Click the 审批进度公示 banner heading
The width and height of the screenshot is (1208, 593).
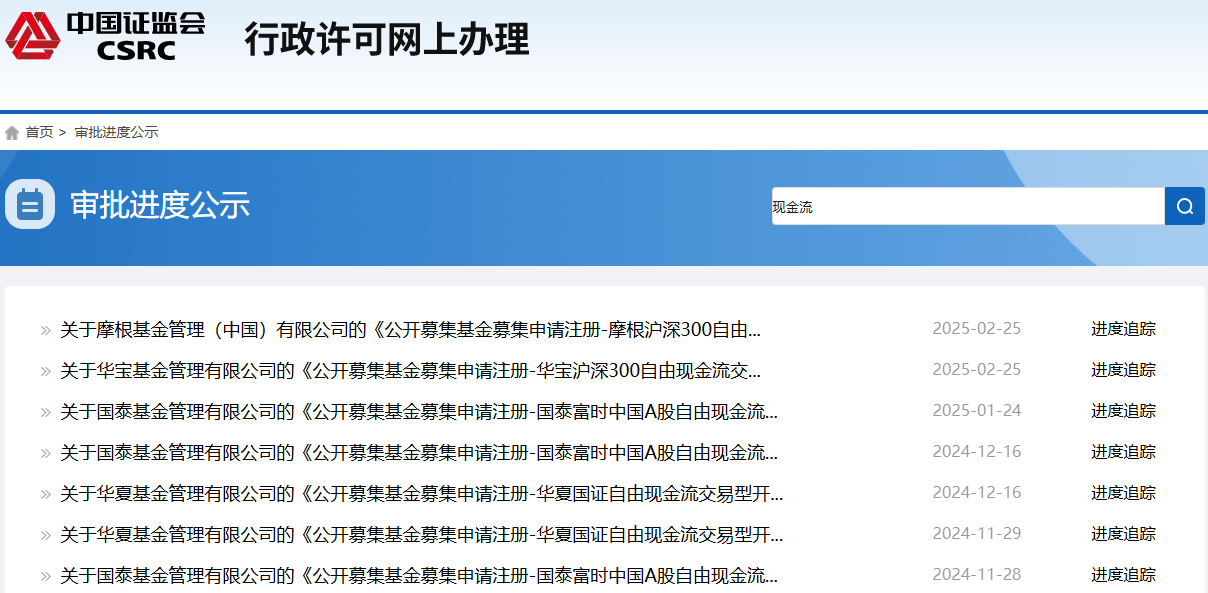click(160, 205)
